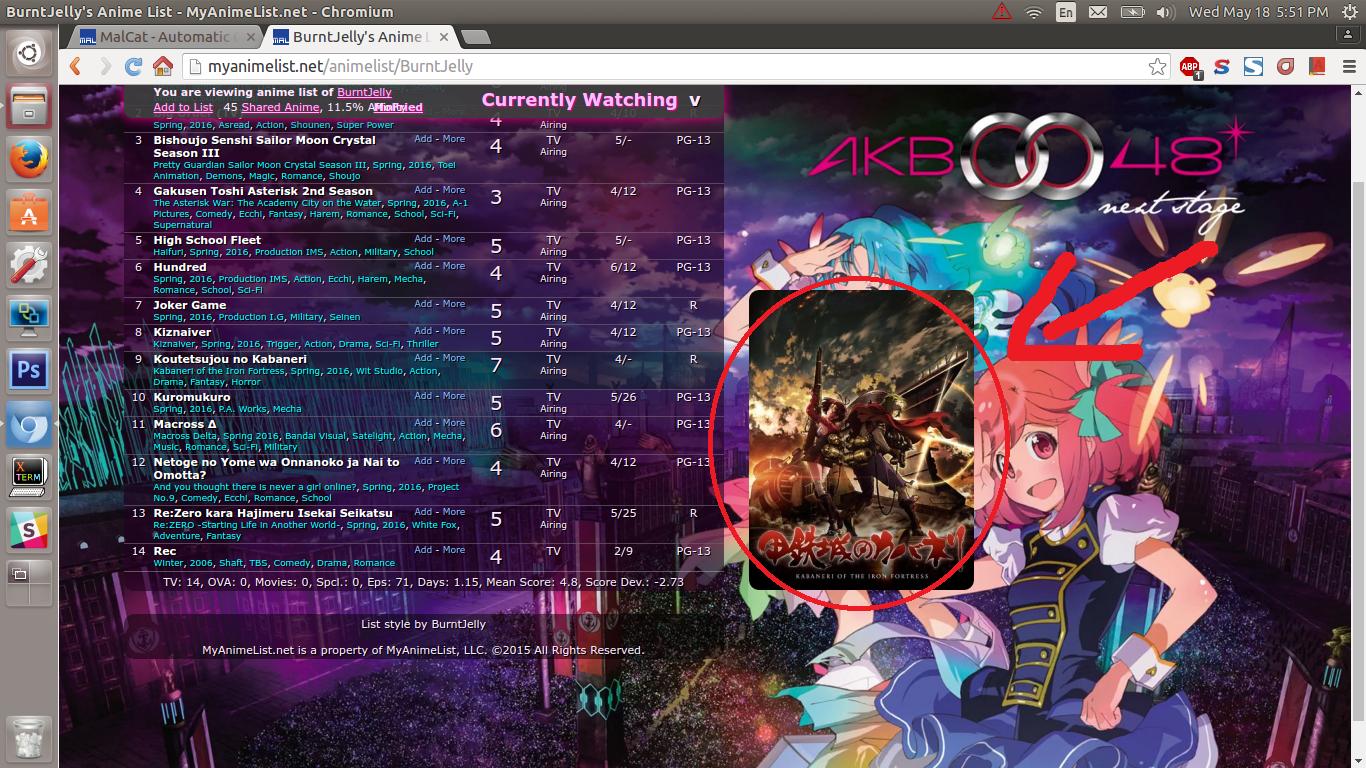Click the Chromium icon in the launcher
Screen dimensions: 1366x768
click(29, 426)
